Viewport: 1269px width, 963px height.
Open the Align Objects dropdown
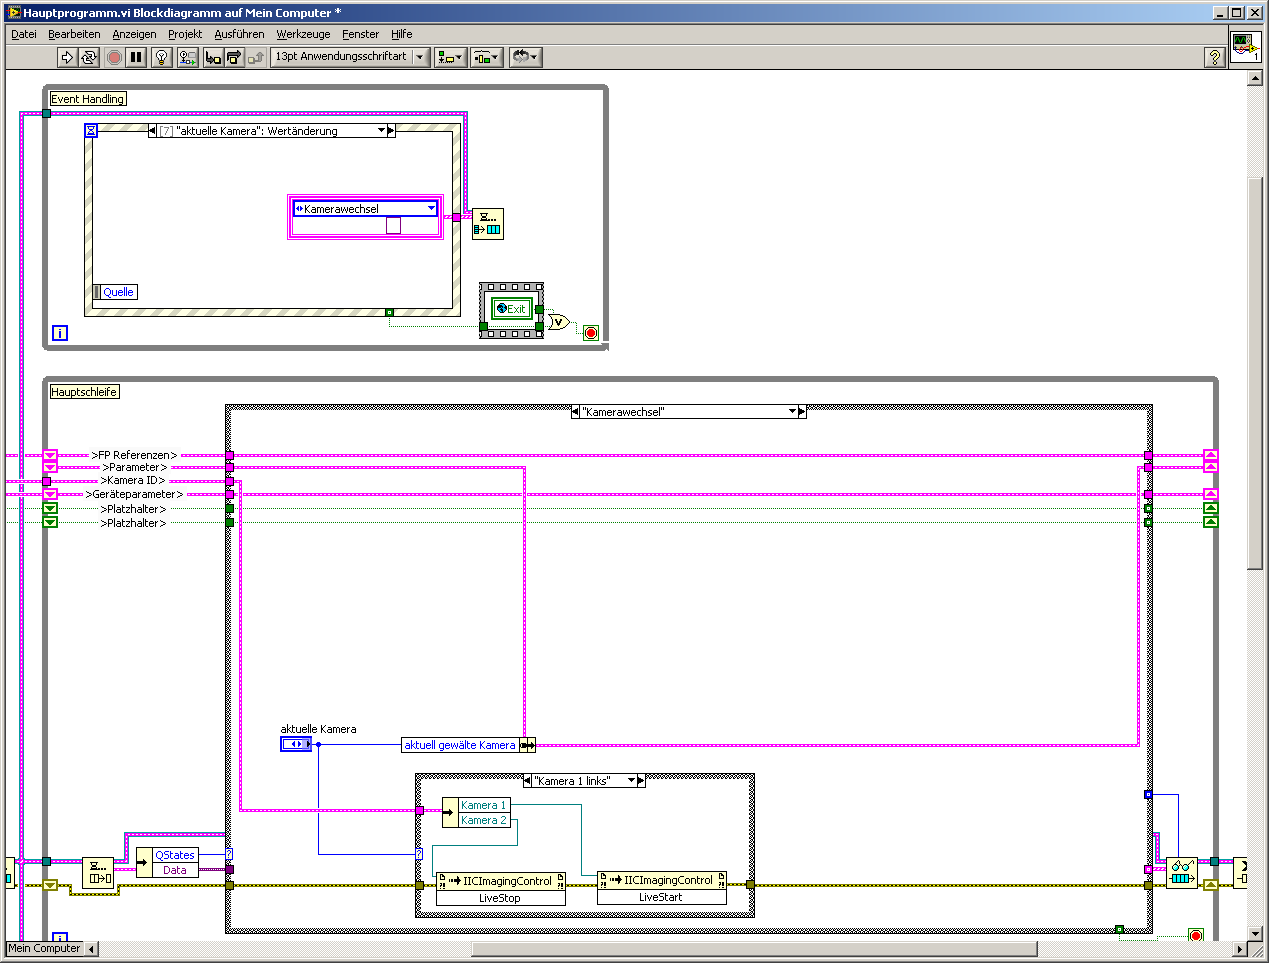(450, 57)
